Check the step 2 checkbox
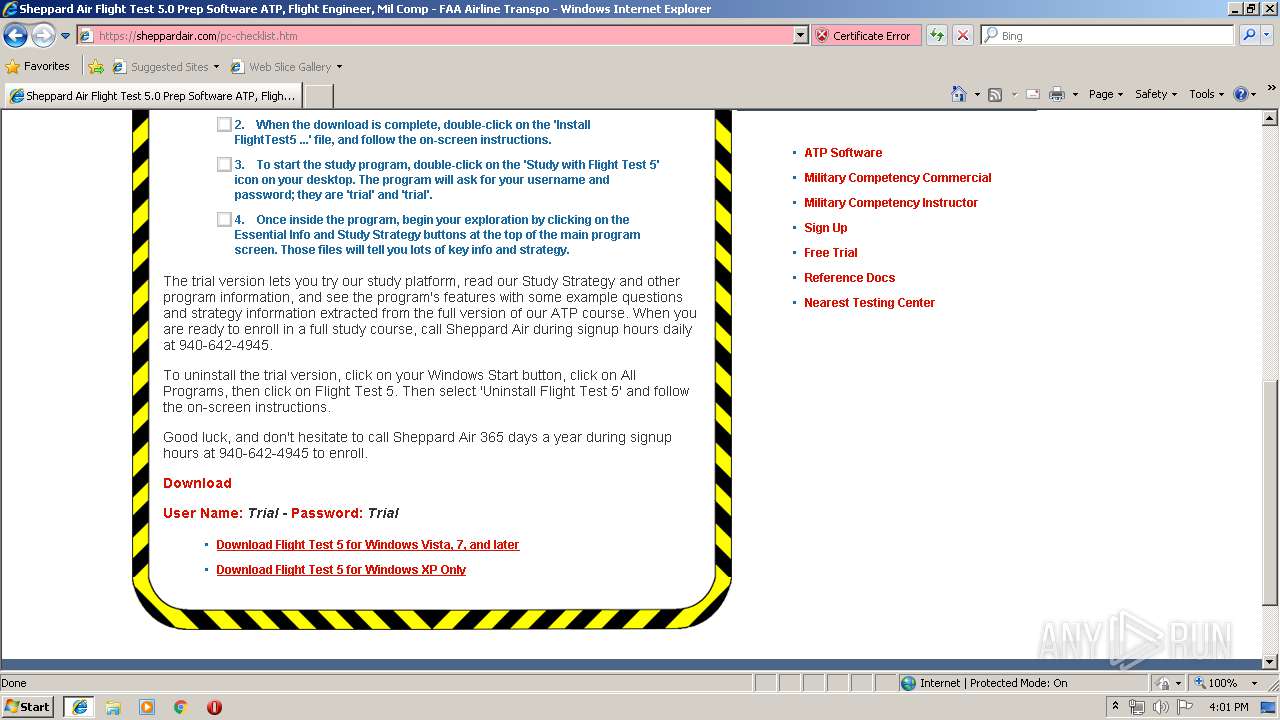This screenshot has width=1280, height=720. (x=224, y=125)
